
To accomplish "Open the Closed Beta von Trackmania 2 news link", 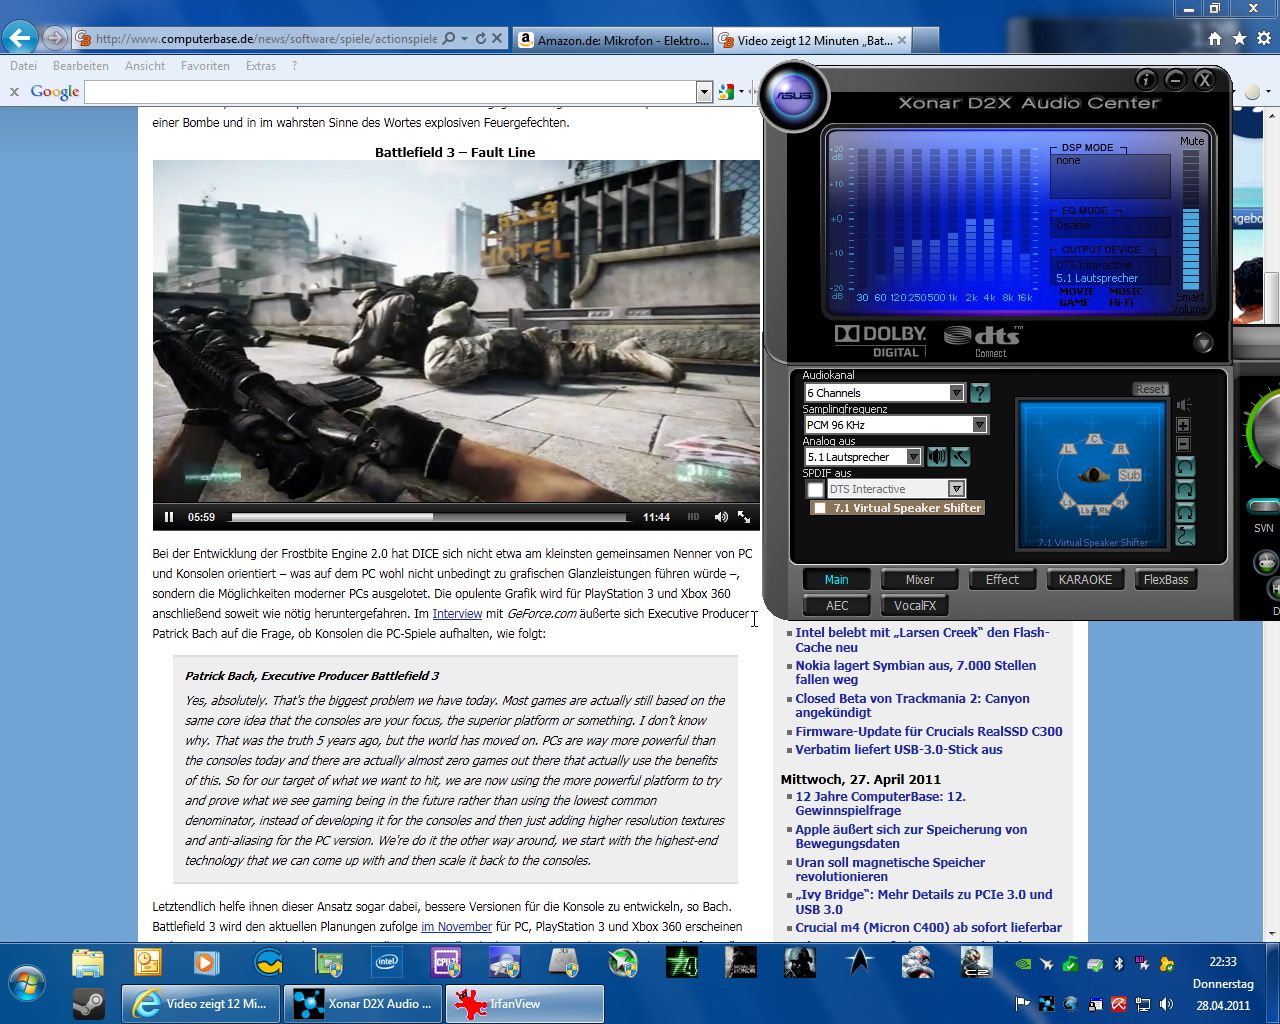I will (912, 705).
